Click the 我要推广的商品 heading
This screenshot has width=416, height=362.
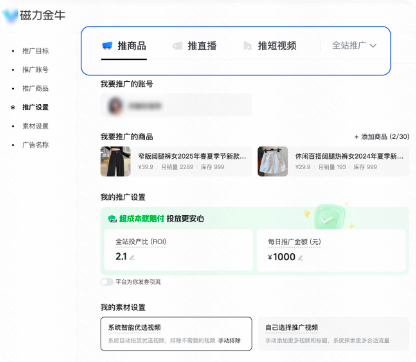(127, 137)
